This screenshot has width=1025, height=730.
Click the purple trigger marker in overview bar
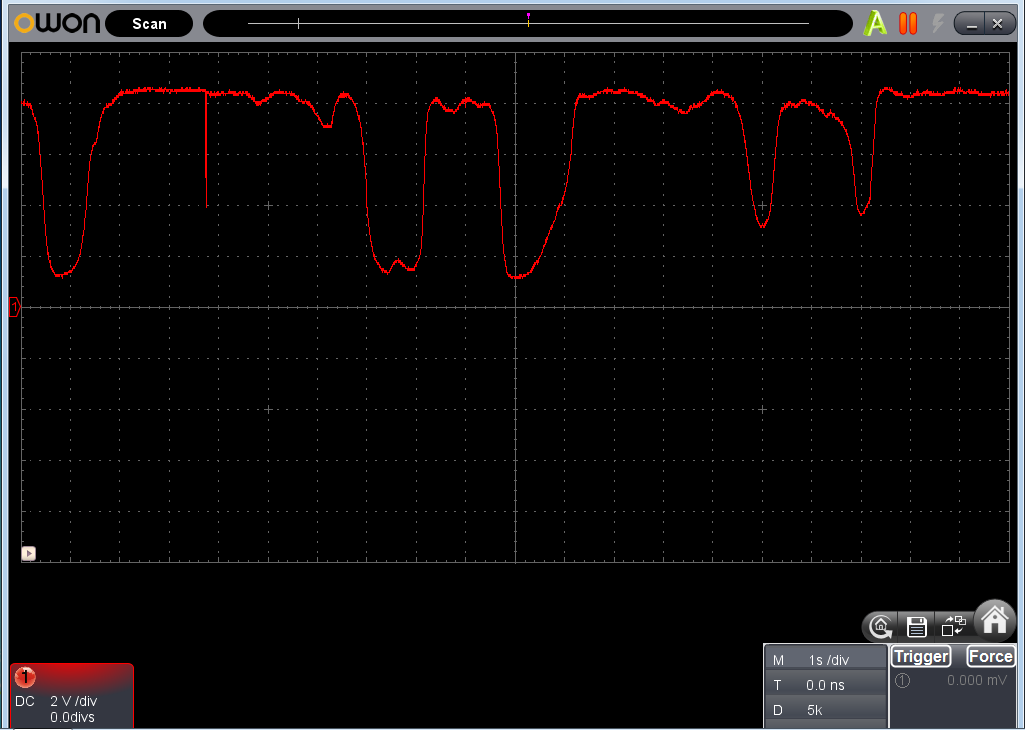(x=528, y=18)
